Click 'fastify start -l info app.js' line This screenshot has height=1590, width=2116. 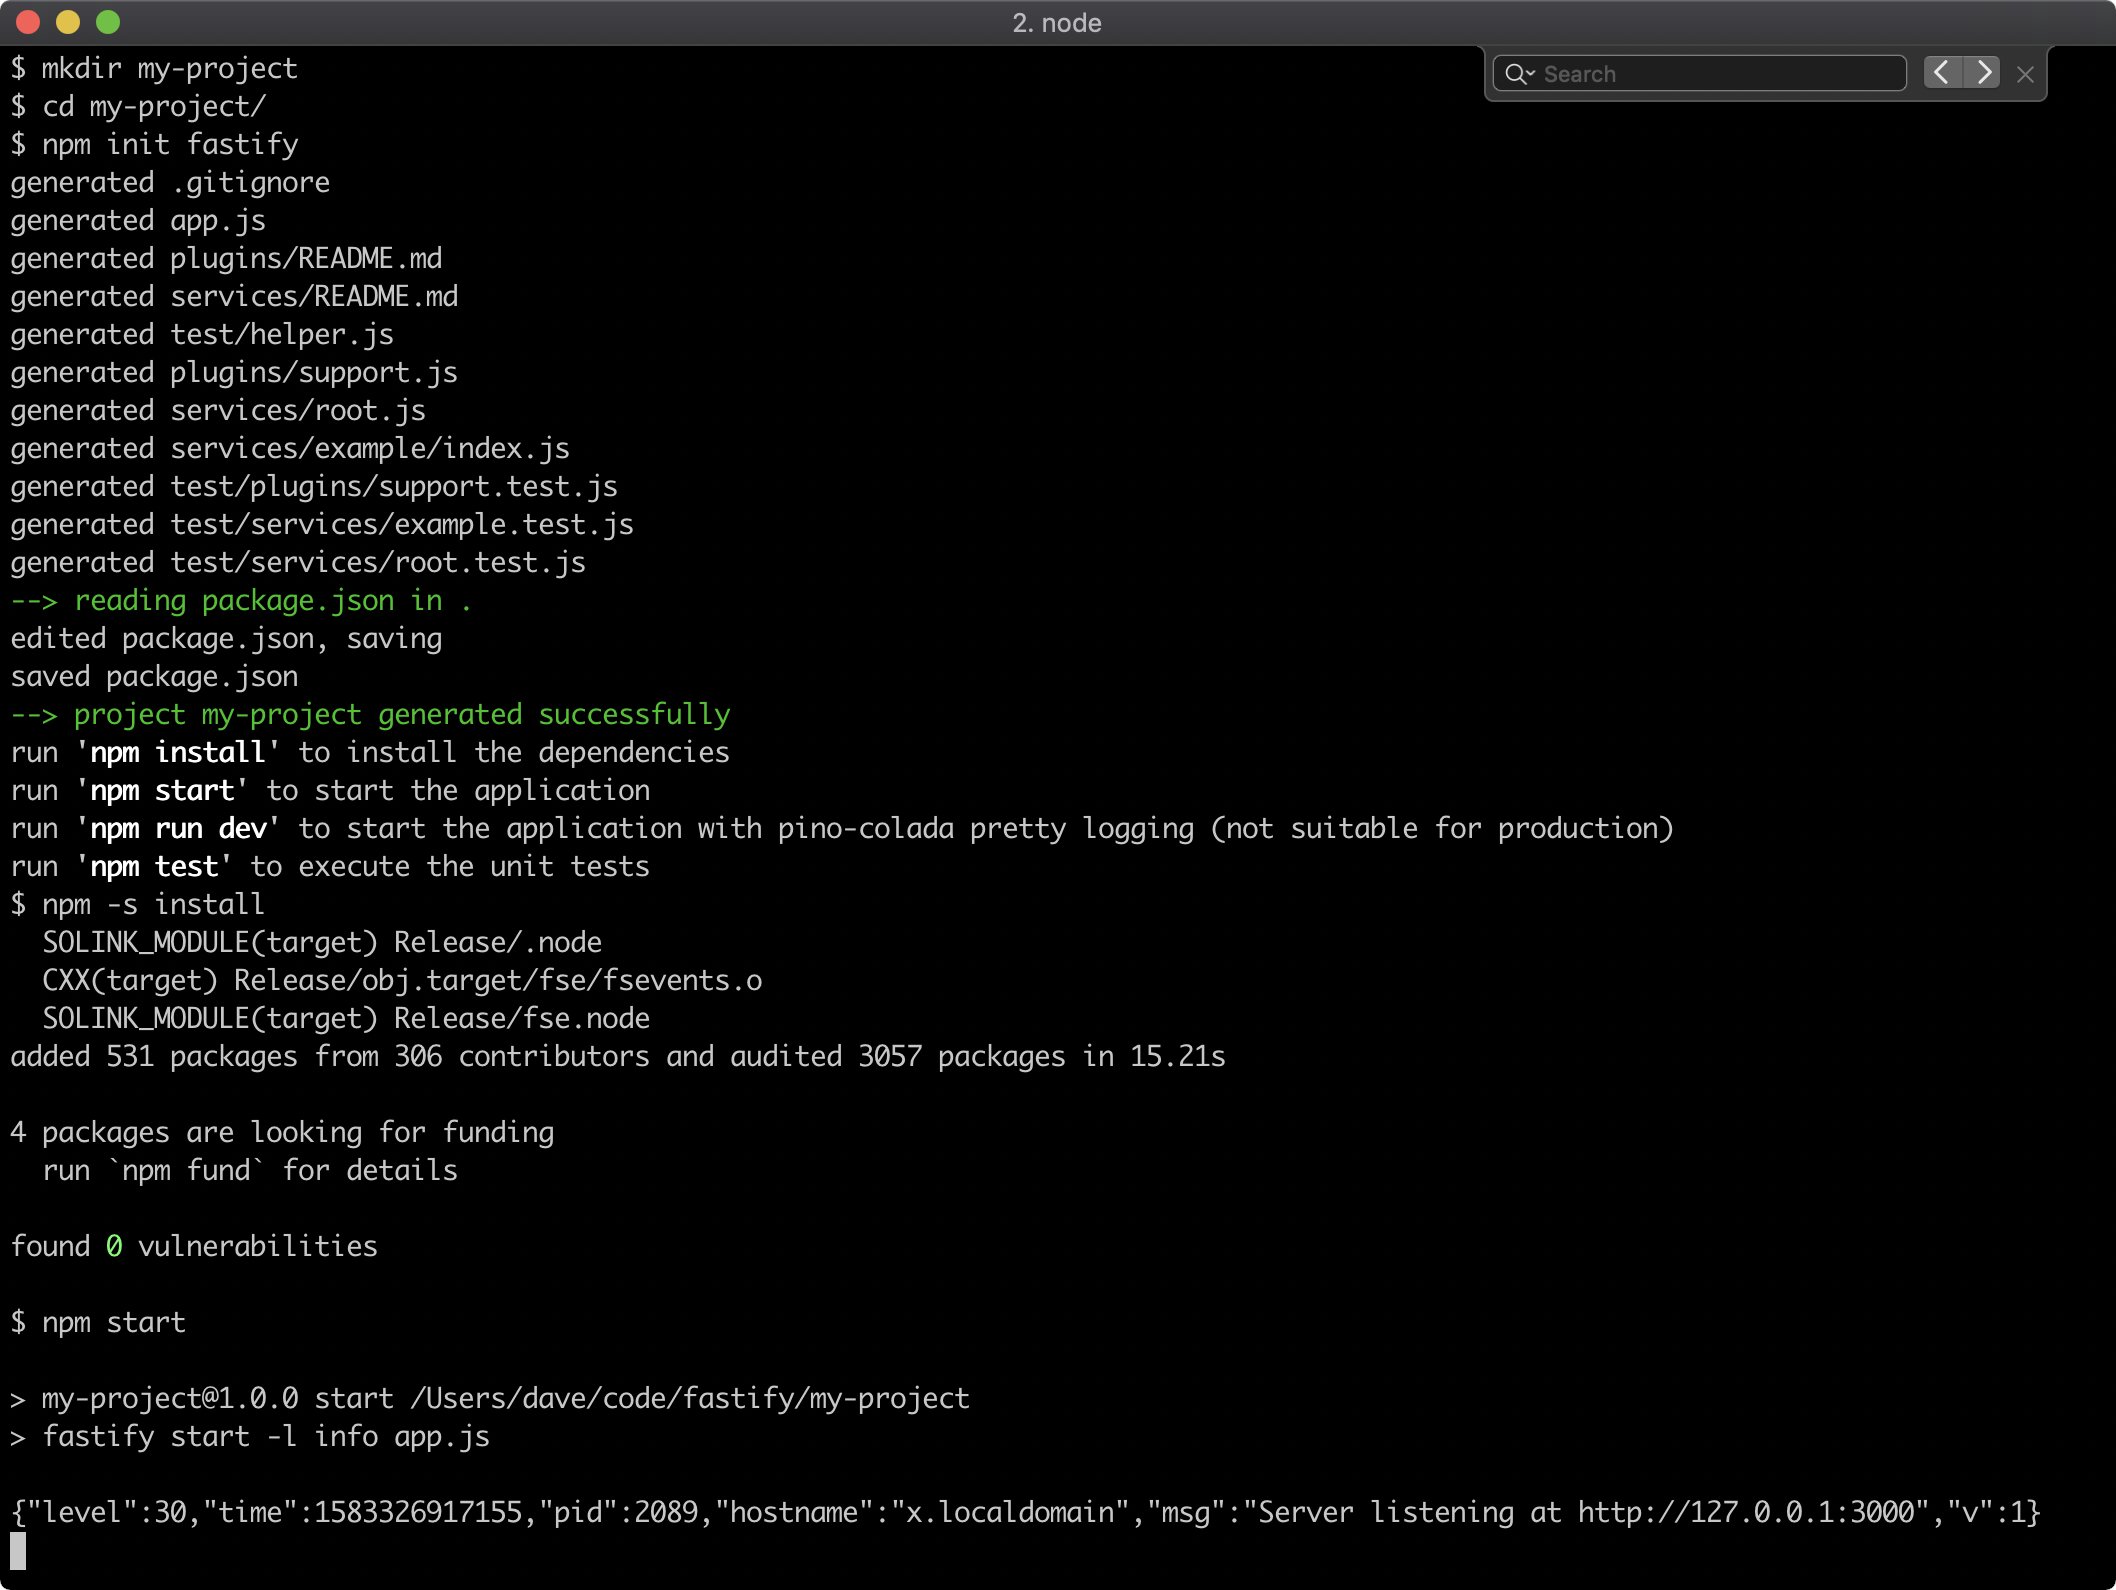[250, 1437]
